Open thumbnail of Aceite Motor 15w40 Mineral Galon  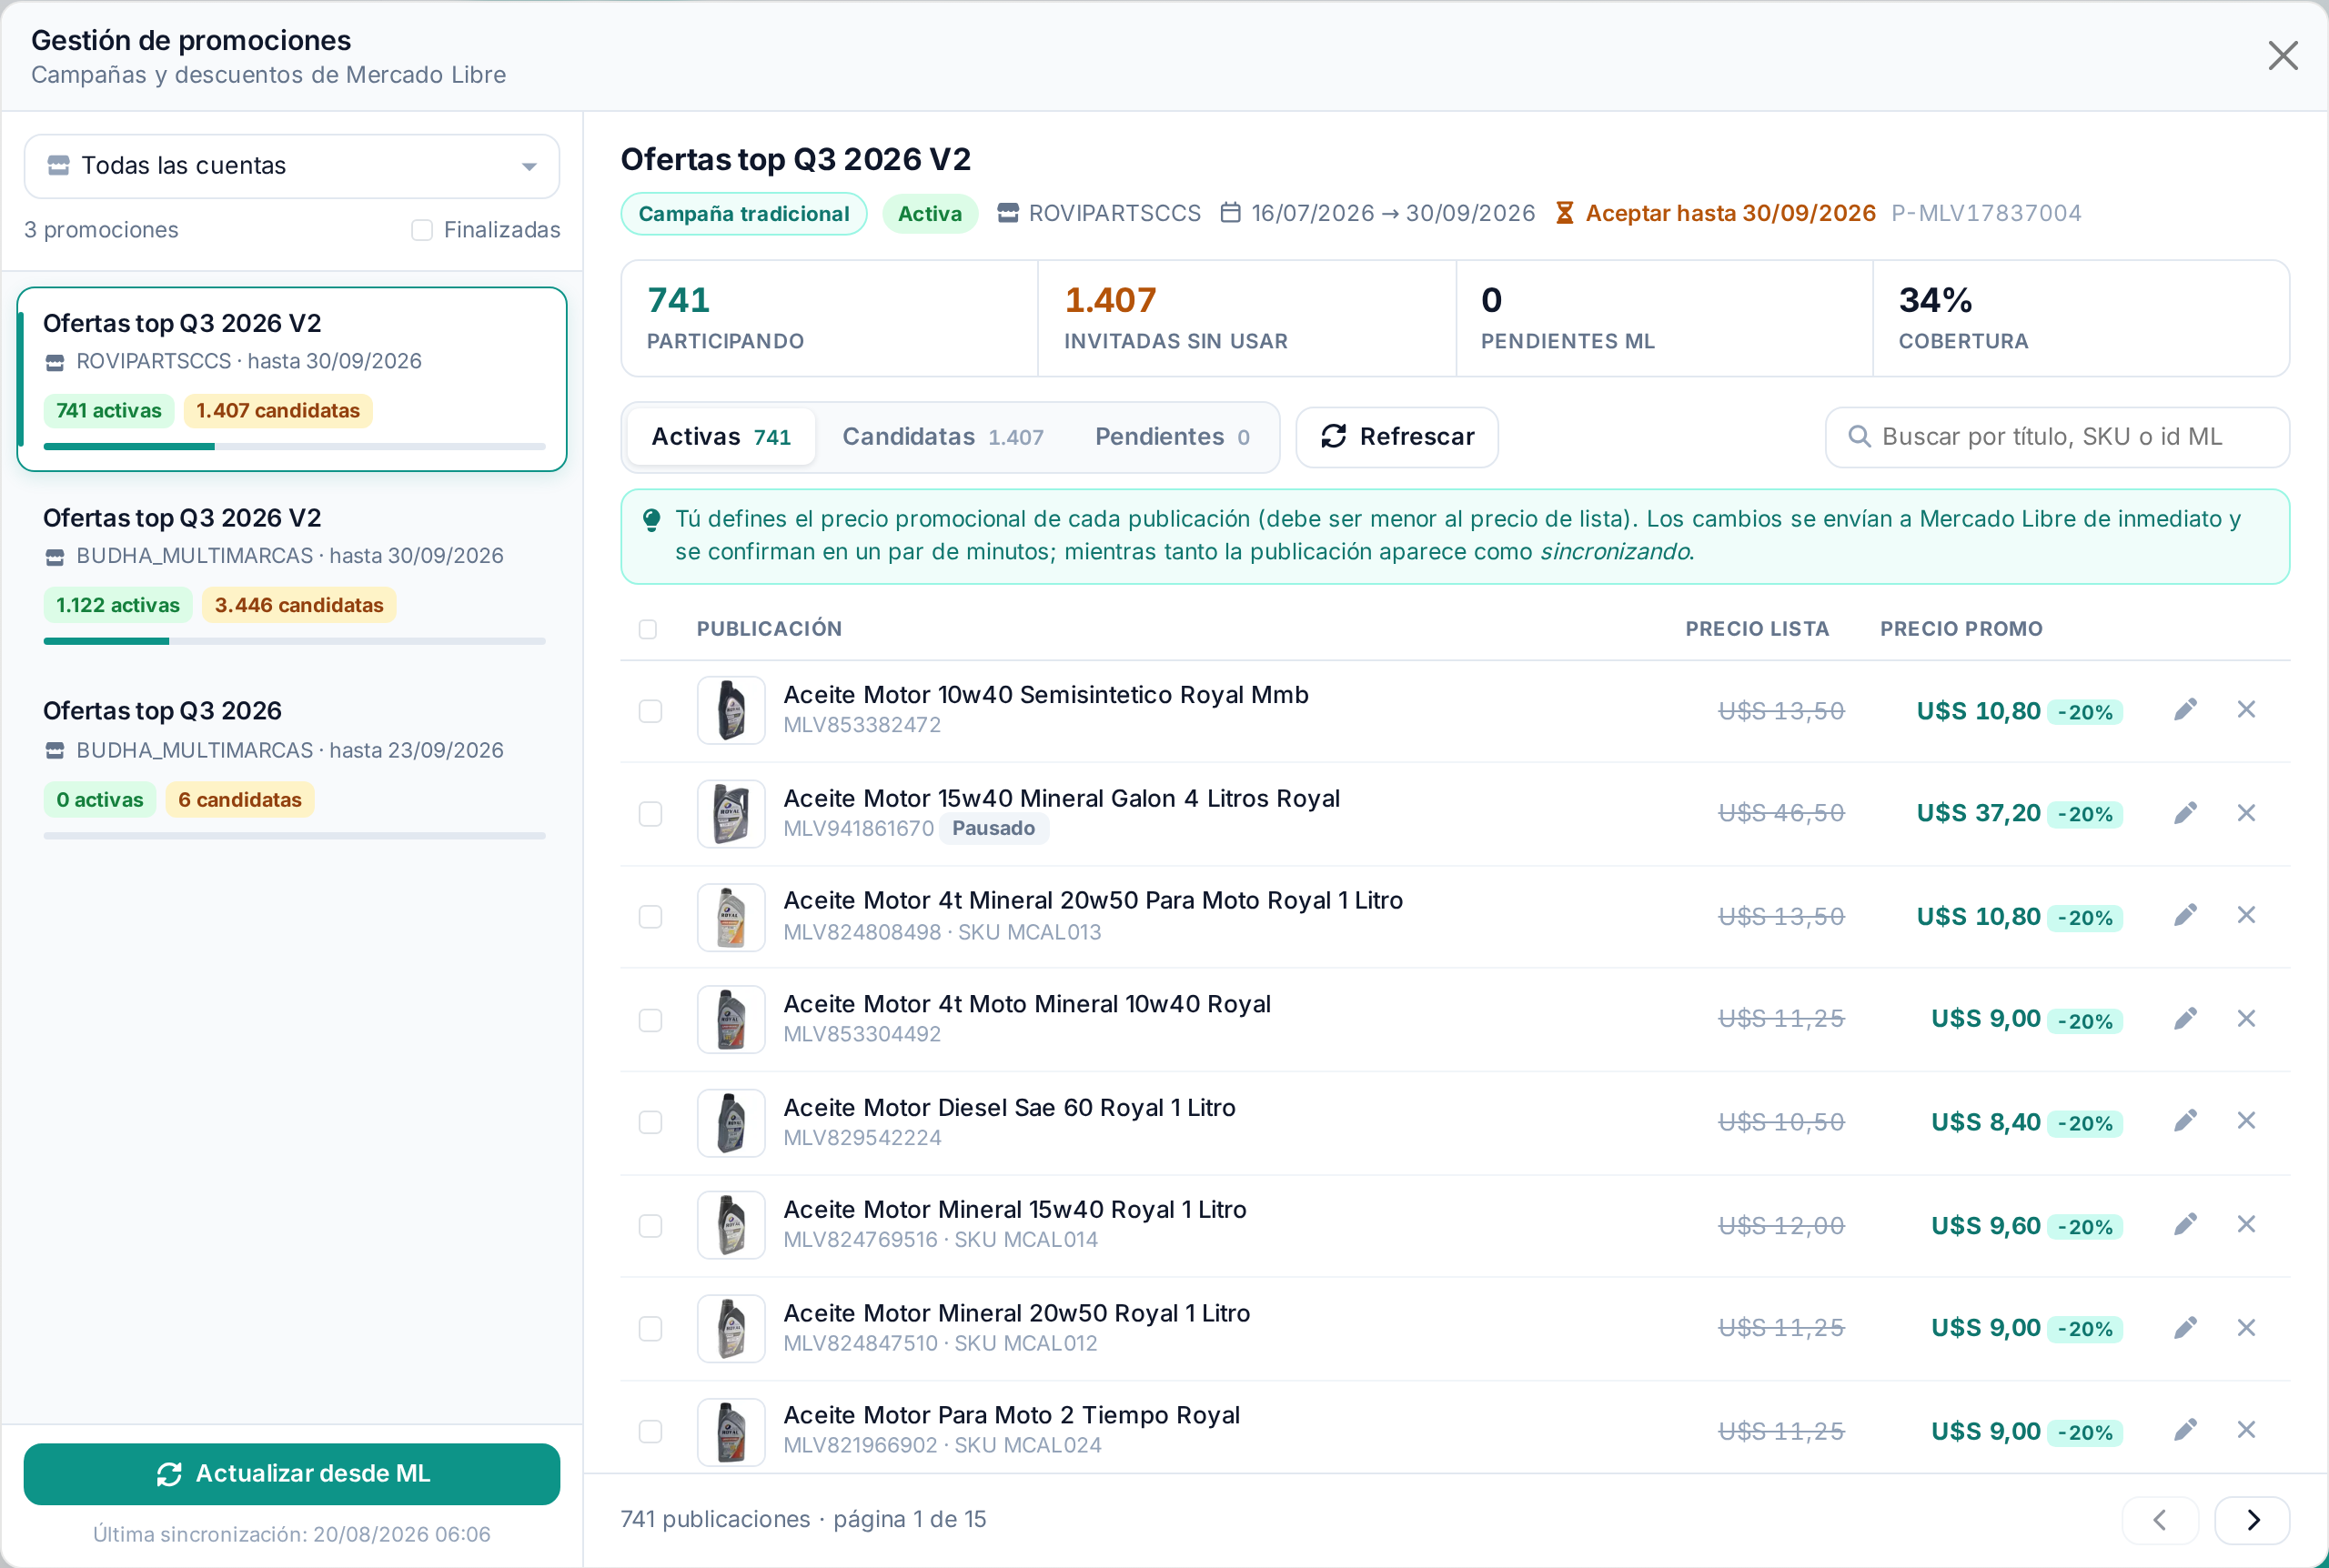(731, 814)
